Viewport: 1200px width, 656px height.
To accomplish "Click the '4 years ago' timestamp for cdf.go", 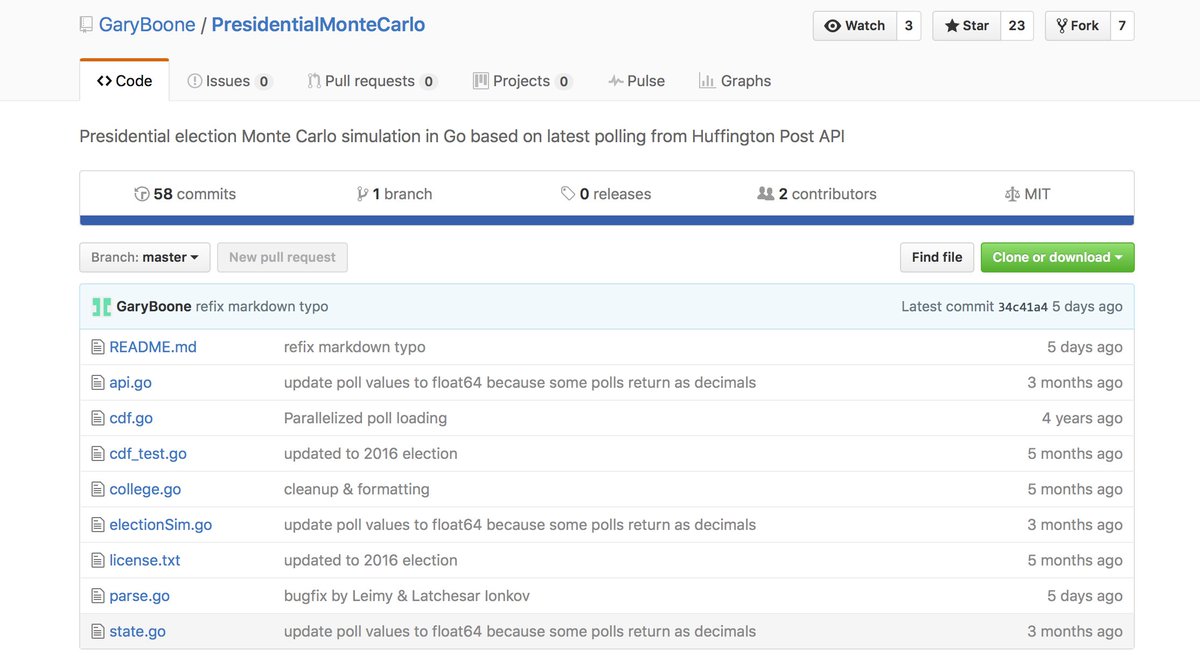I will tap(1082, 418).
